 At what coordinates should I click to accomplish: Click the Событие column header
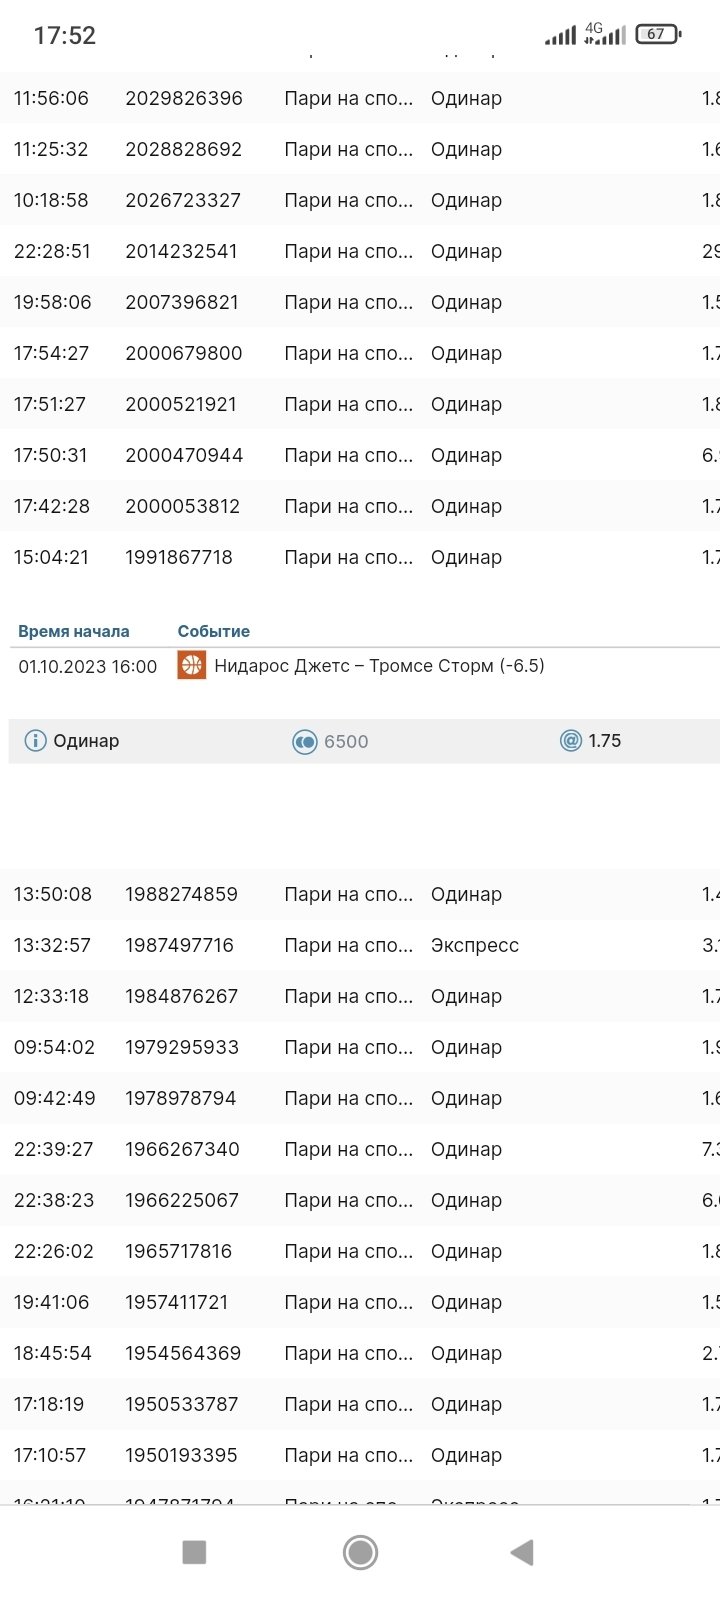tap(214, 631)
